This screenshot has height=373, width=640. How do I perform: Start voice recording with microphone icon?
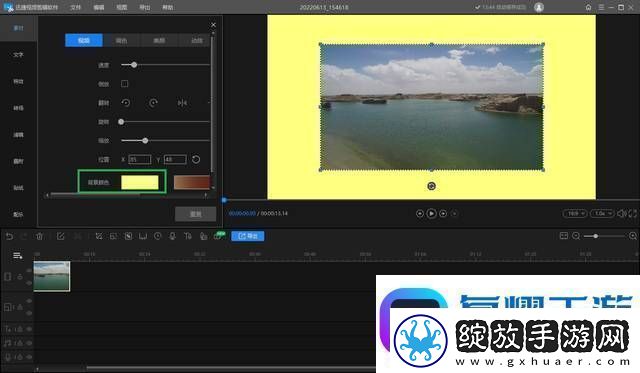tap(173, 236)
